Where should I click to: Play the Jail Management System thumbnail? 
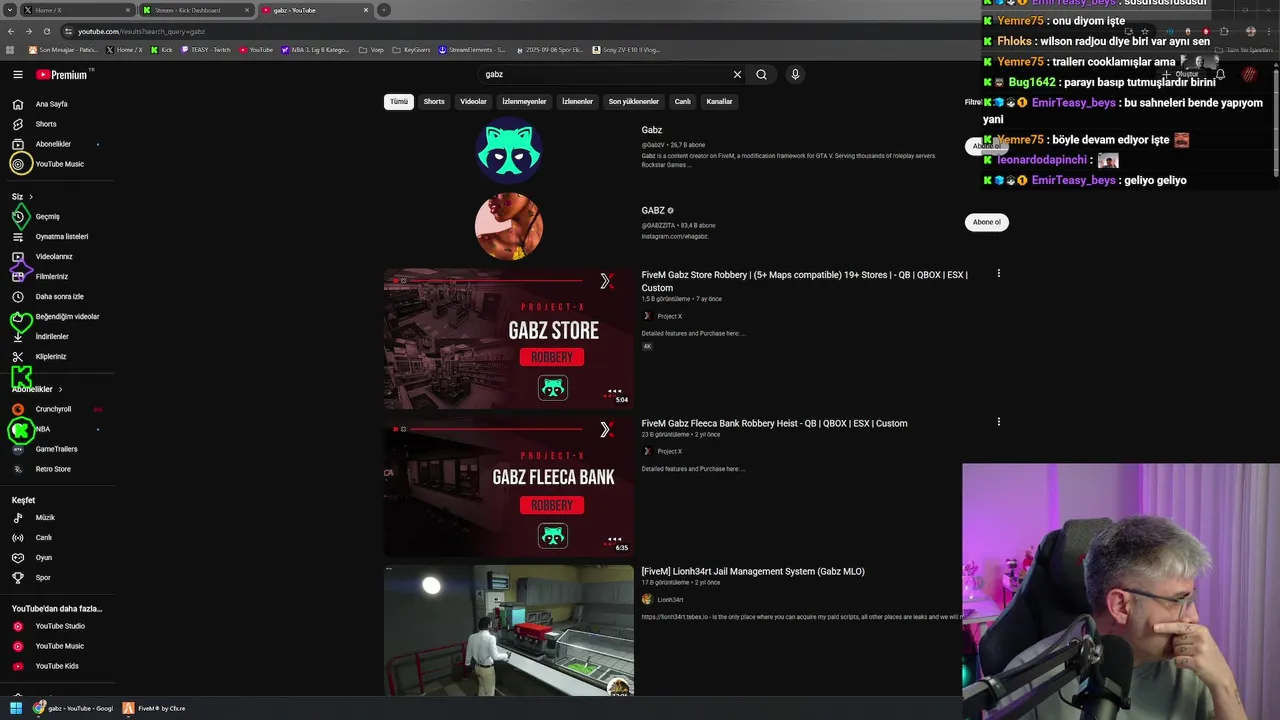coord(509,631)
